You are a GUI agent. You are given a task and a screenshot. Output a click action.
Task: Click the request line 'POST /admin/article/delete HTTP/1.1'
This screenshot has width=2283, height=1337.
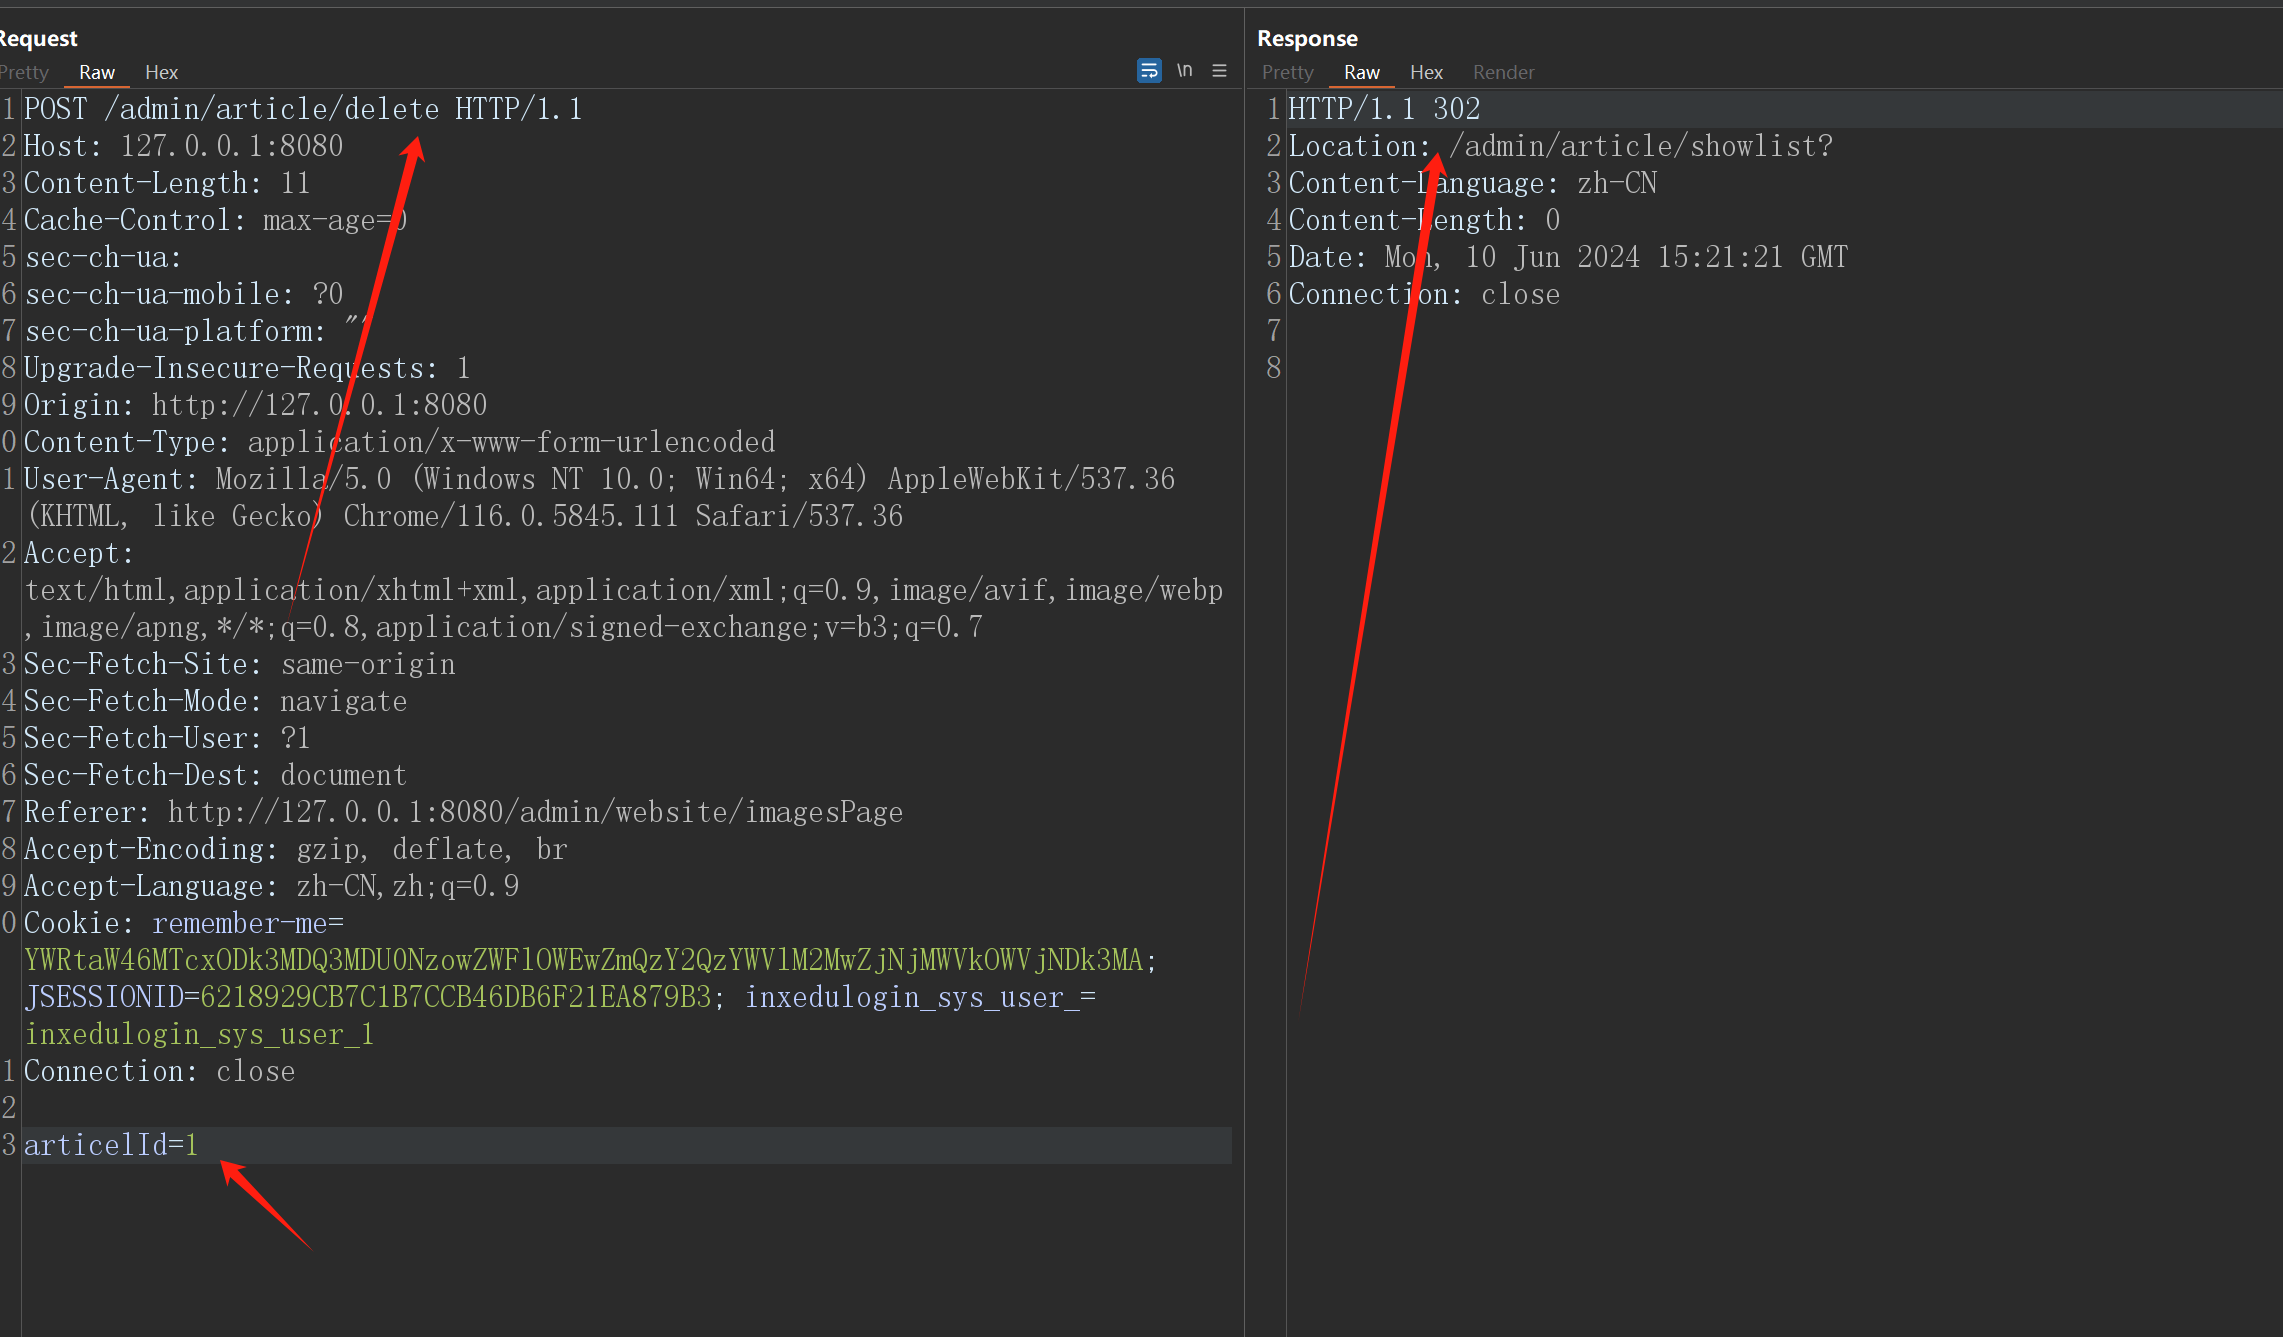(x=303, y=109)
